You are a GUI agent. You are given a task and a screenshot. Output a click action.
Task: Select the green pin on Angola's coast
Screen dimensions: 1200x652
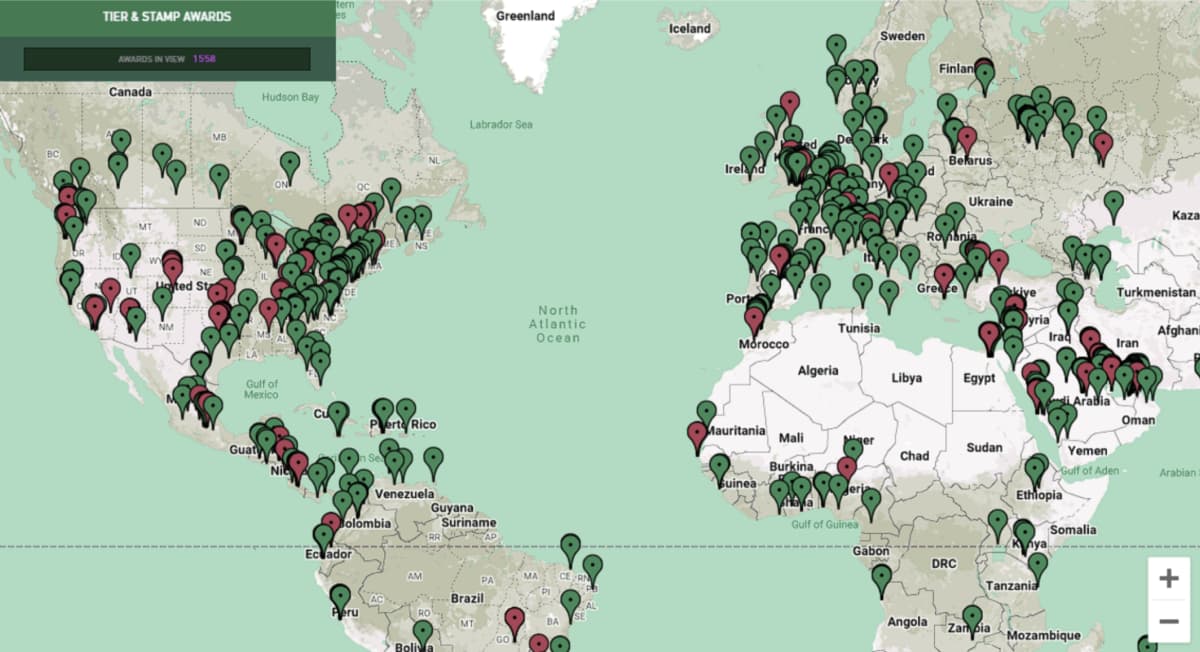881,579
